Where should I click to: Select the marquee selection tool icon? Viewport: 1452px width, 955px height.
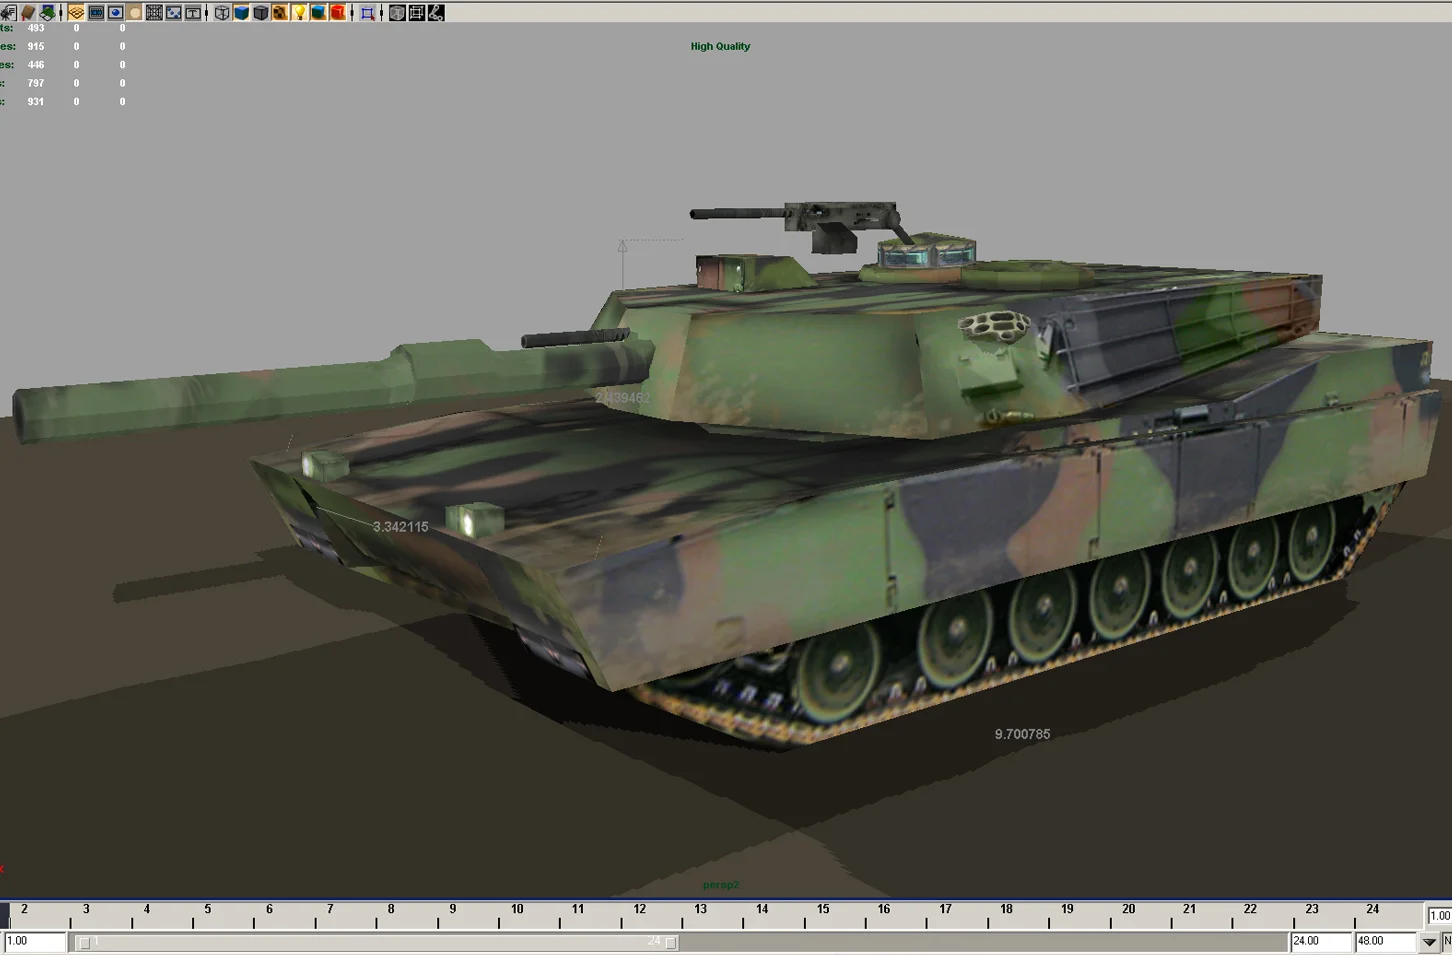(x=365, y=12)
